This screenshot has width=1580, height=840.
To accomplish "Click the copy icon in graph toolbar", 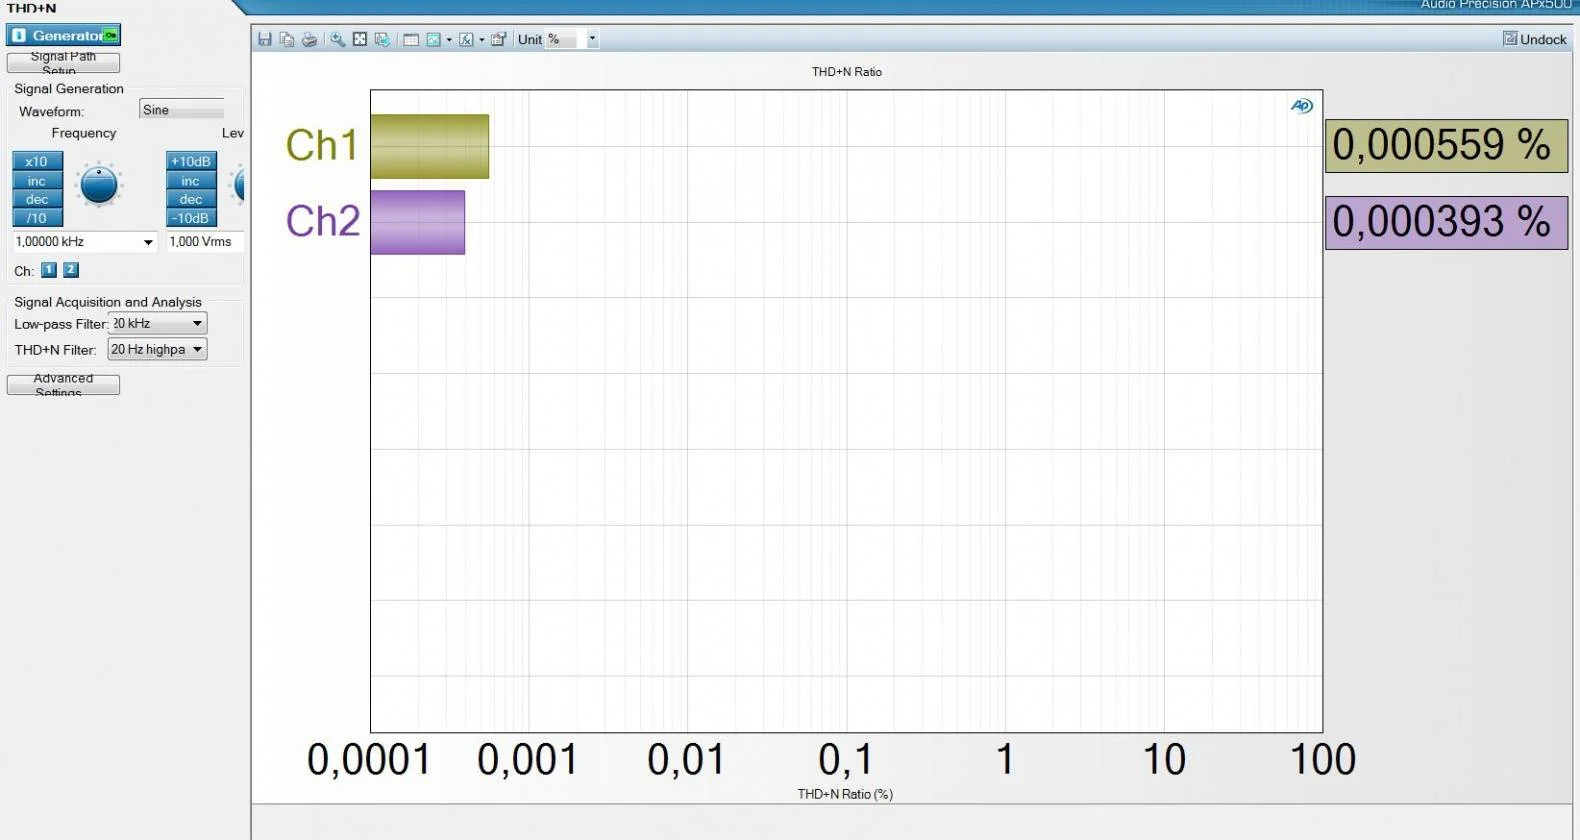I will (287, 40).
